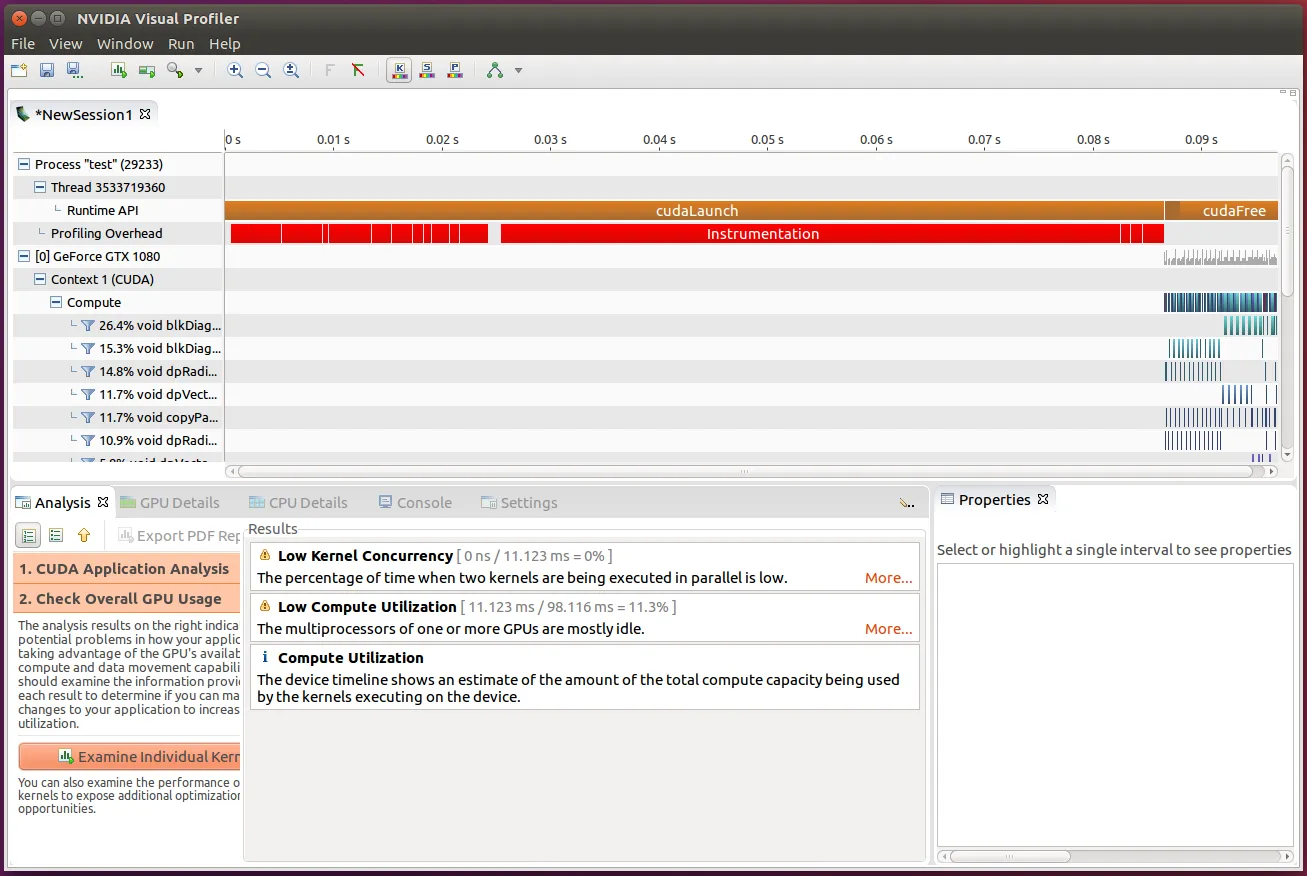Click the Examine Individual Kernels button
This screenshot has width=1307, height=876.
click(130, 756)
